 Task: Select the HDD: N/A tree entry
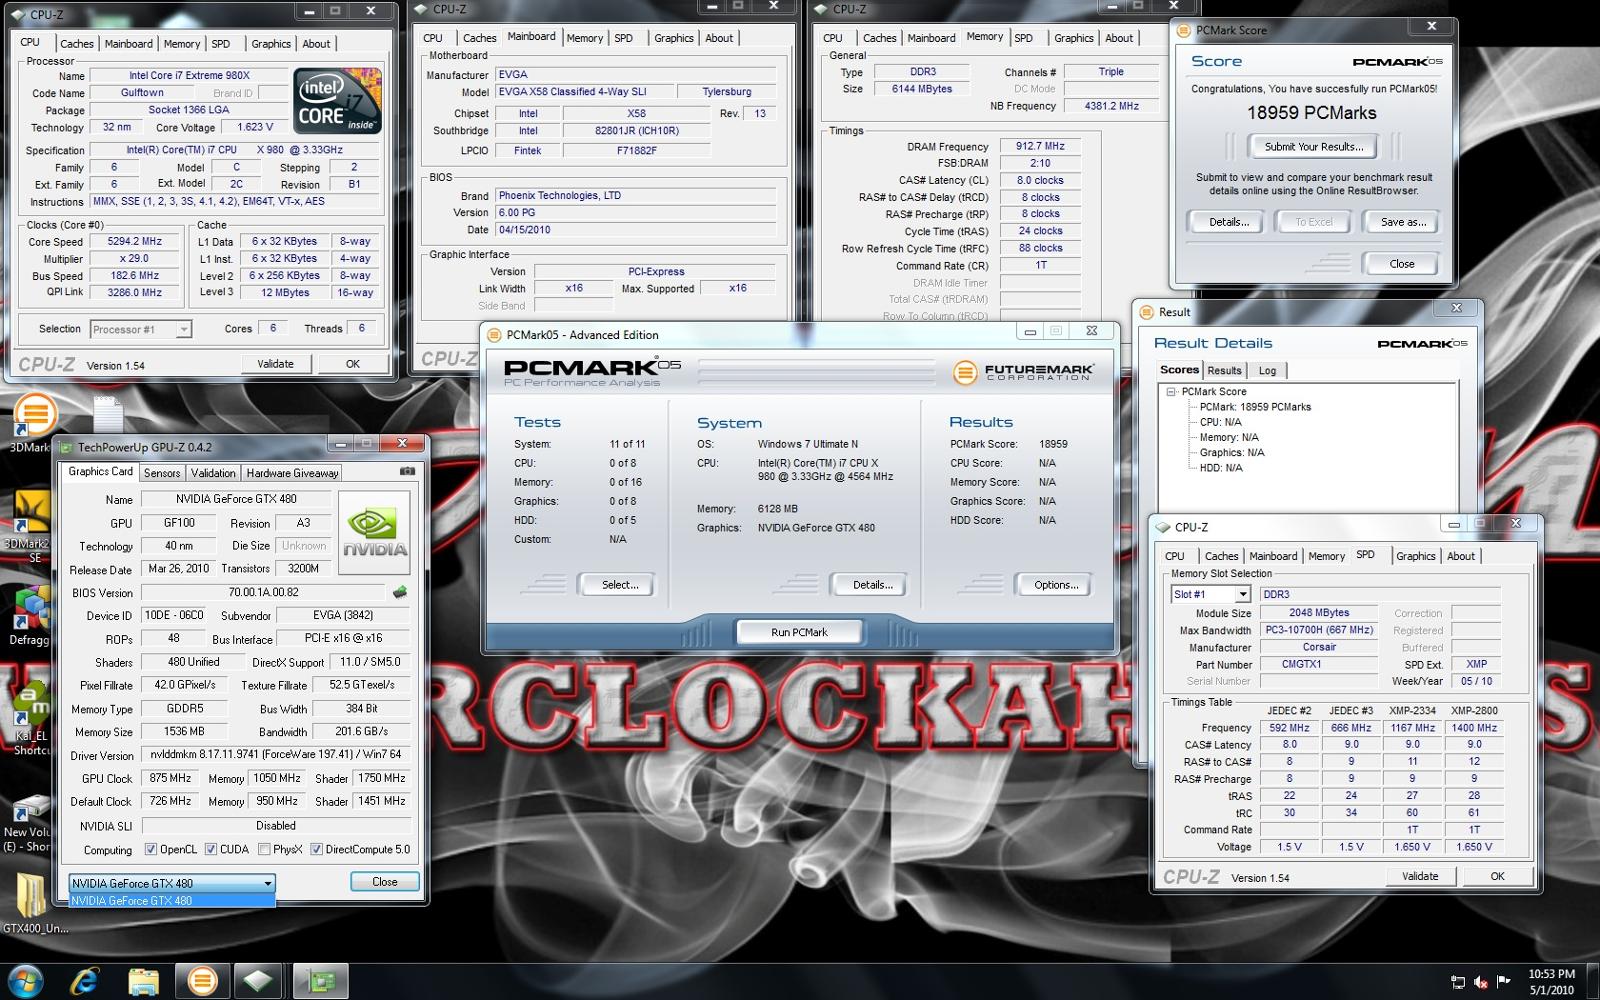1221,467
